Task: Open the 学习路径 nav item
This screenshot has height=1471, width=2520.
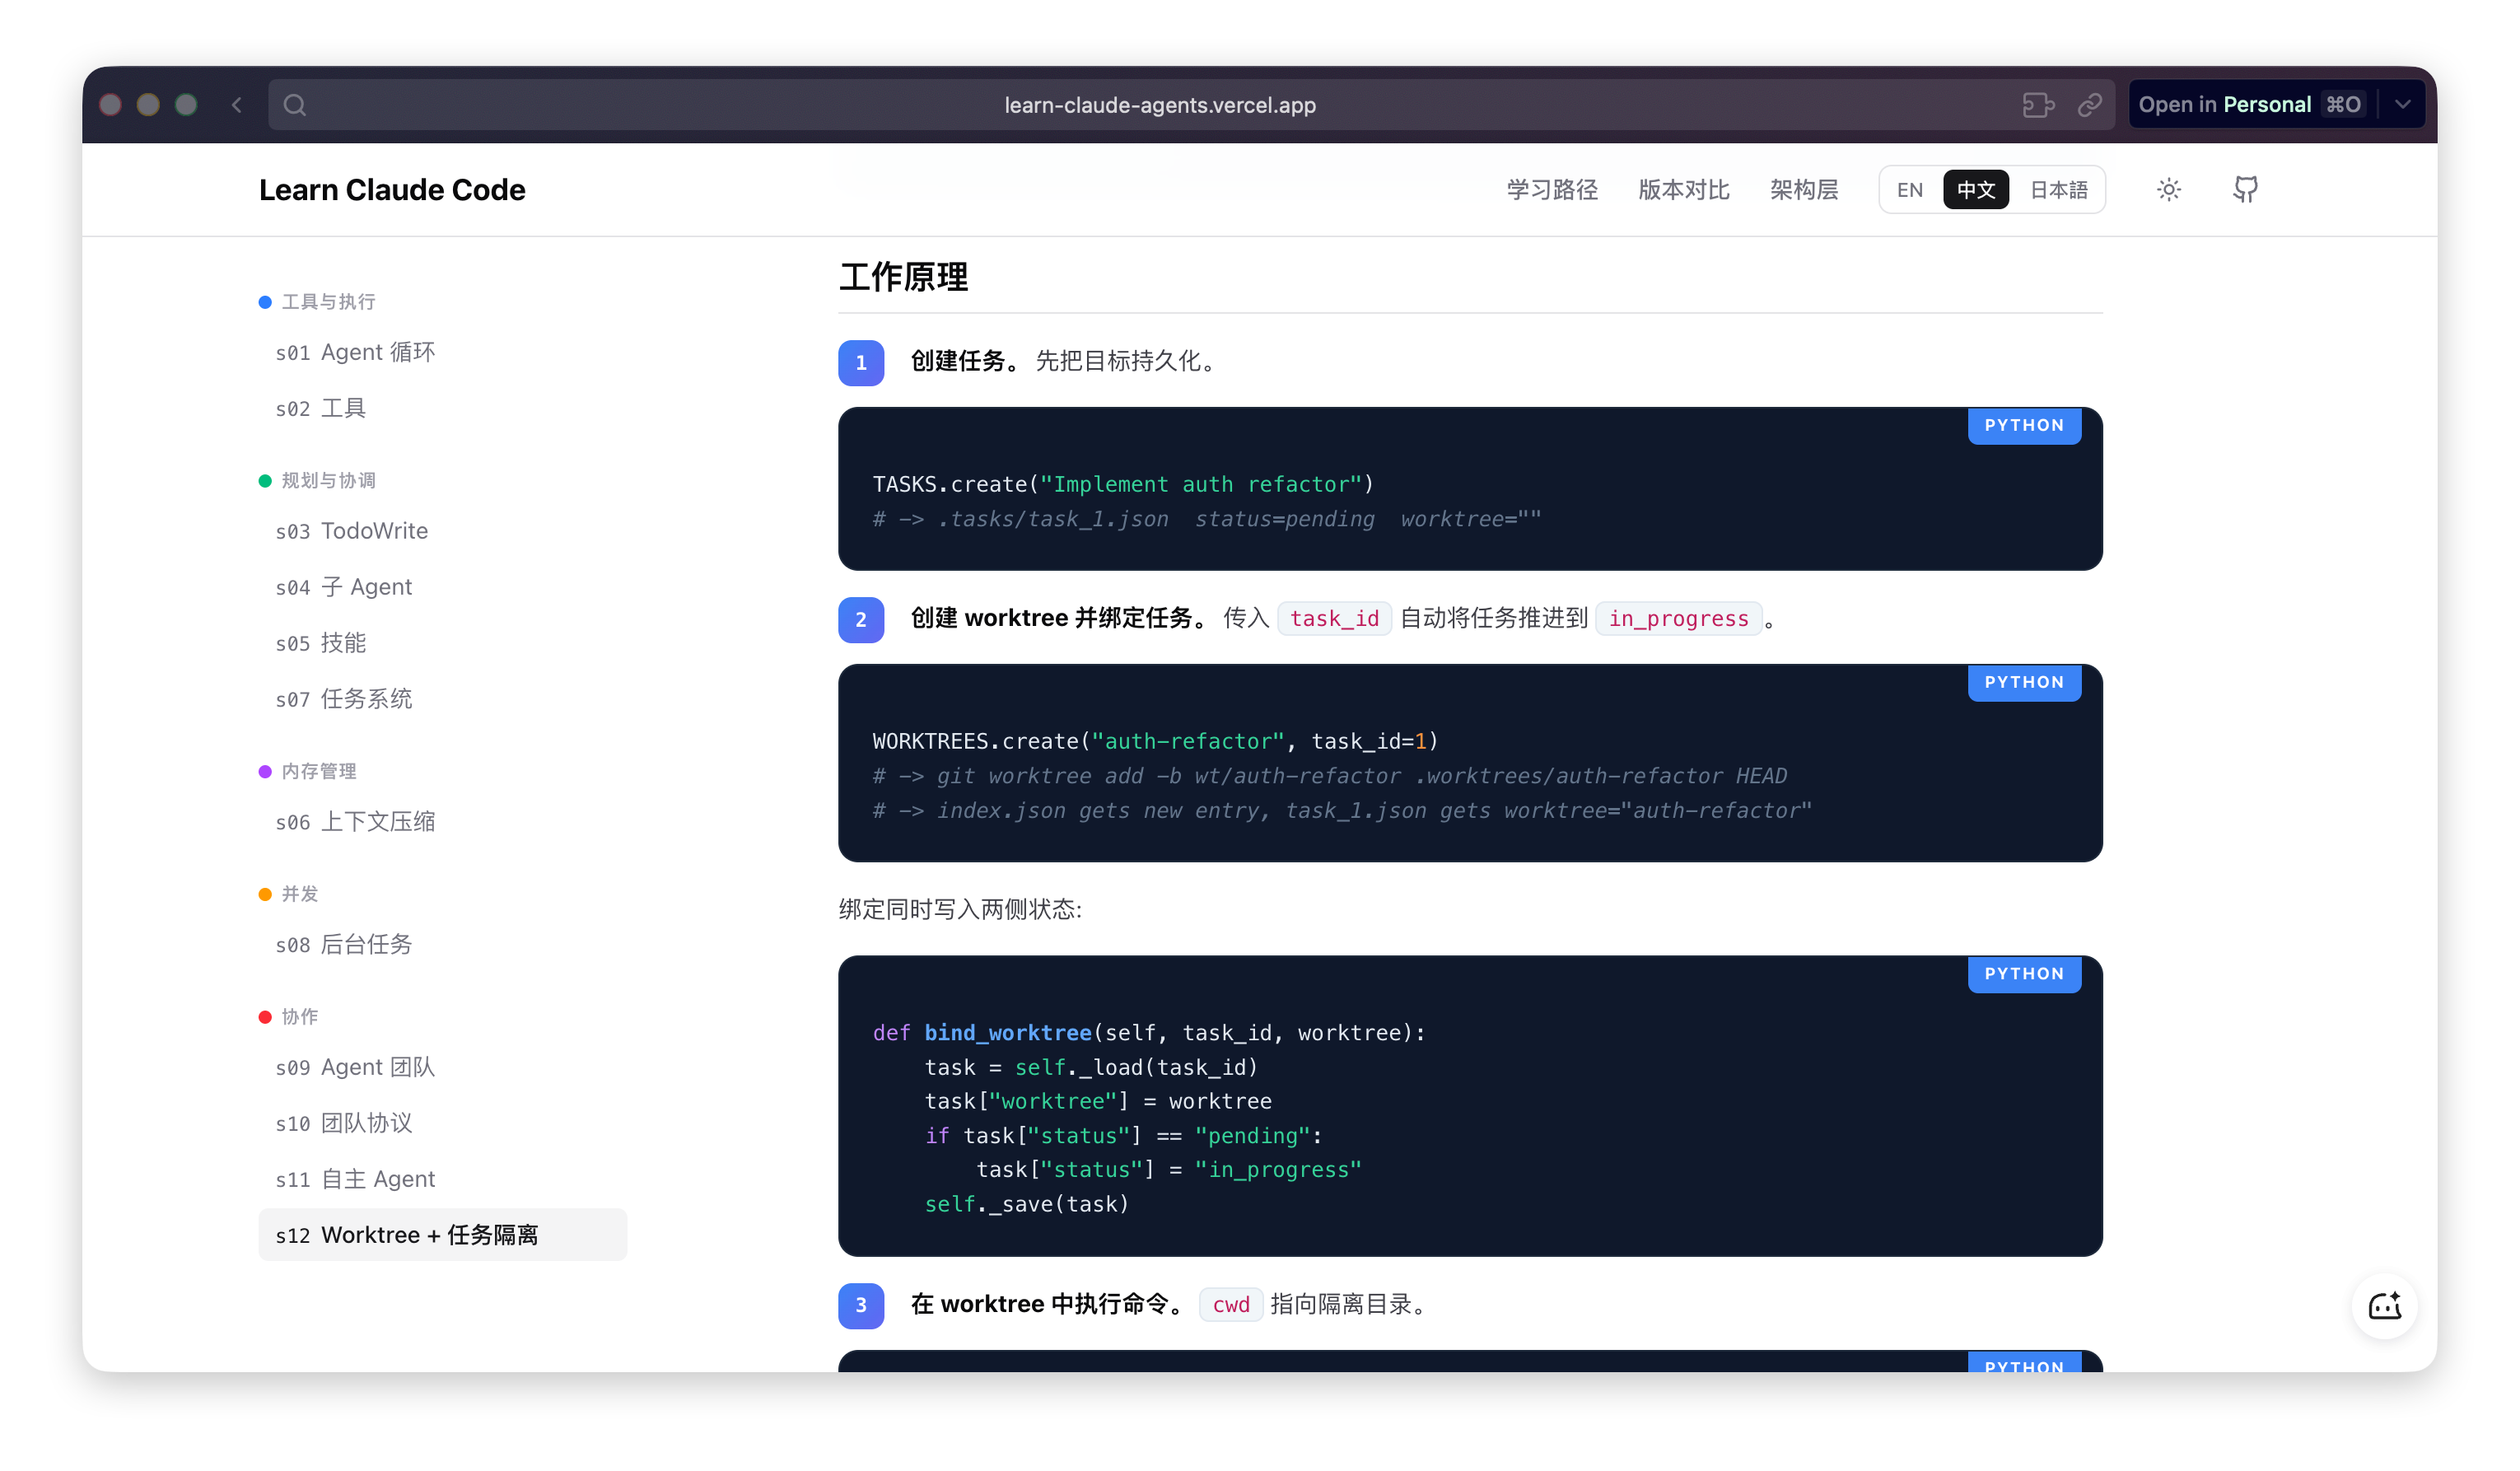Action: pyautogui.click(x=1552, y=190)
